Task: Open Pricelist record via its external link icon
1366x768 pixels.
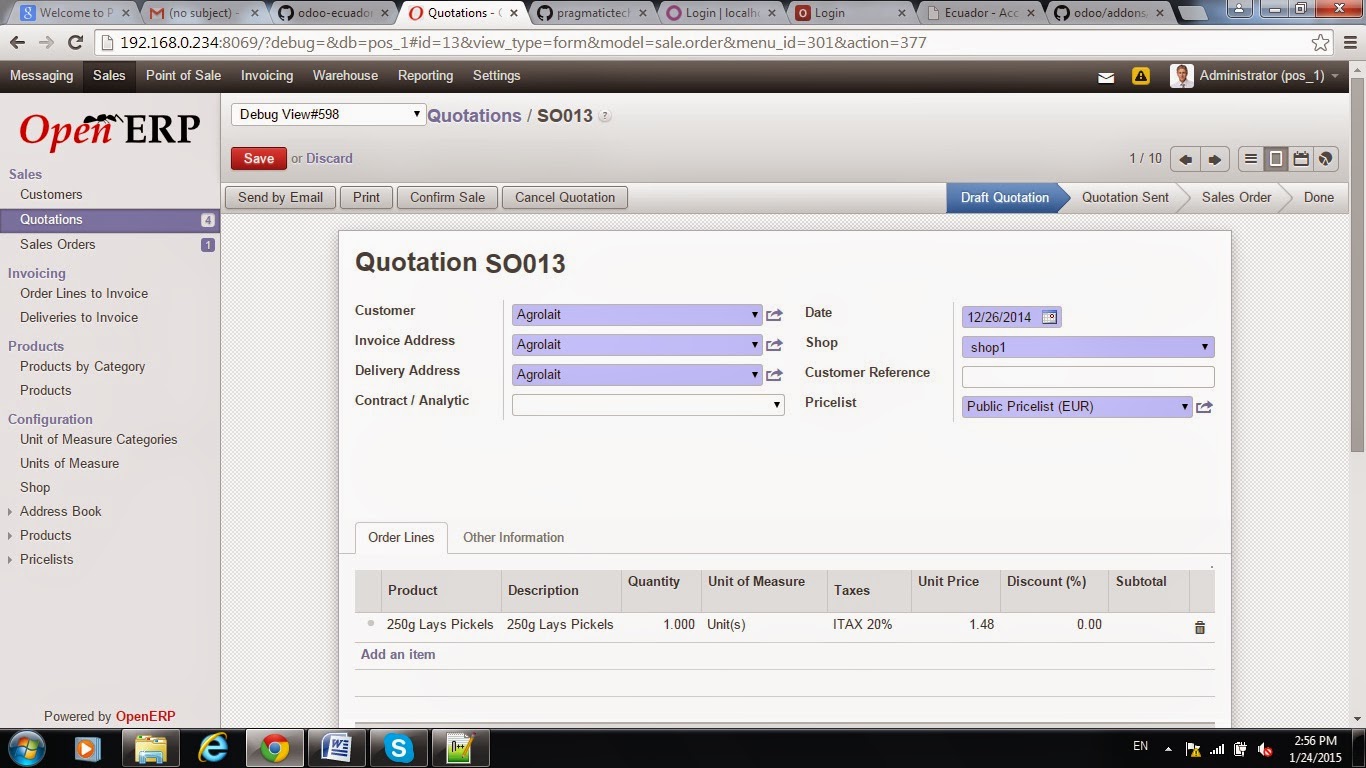Action: [1204, 407]
